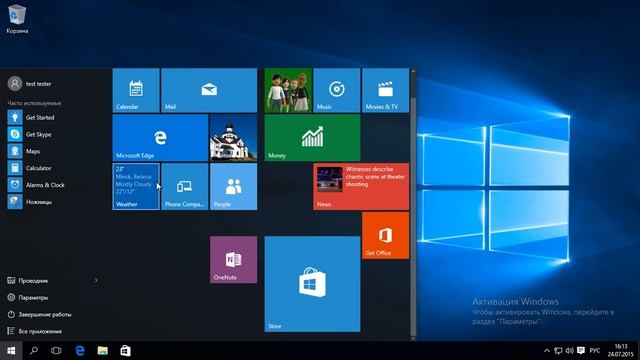Click the volume speaker tray icon
640x360 pixels.
click(x=569, y=351)
